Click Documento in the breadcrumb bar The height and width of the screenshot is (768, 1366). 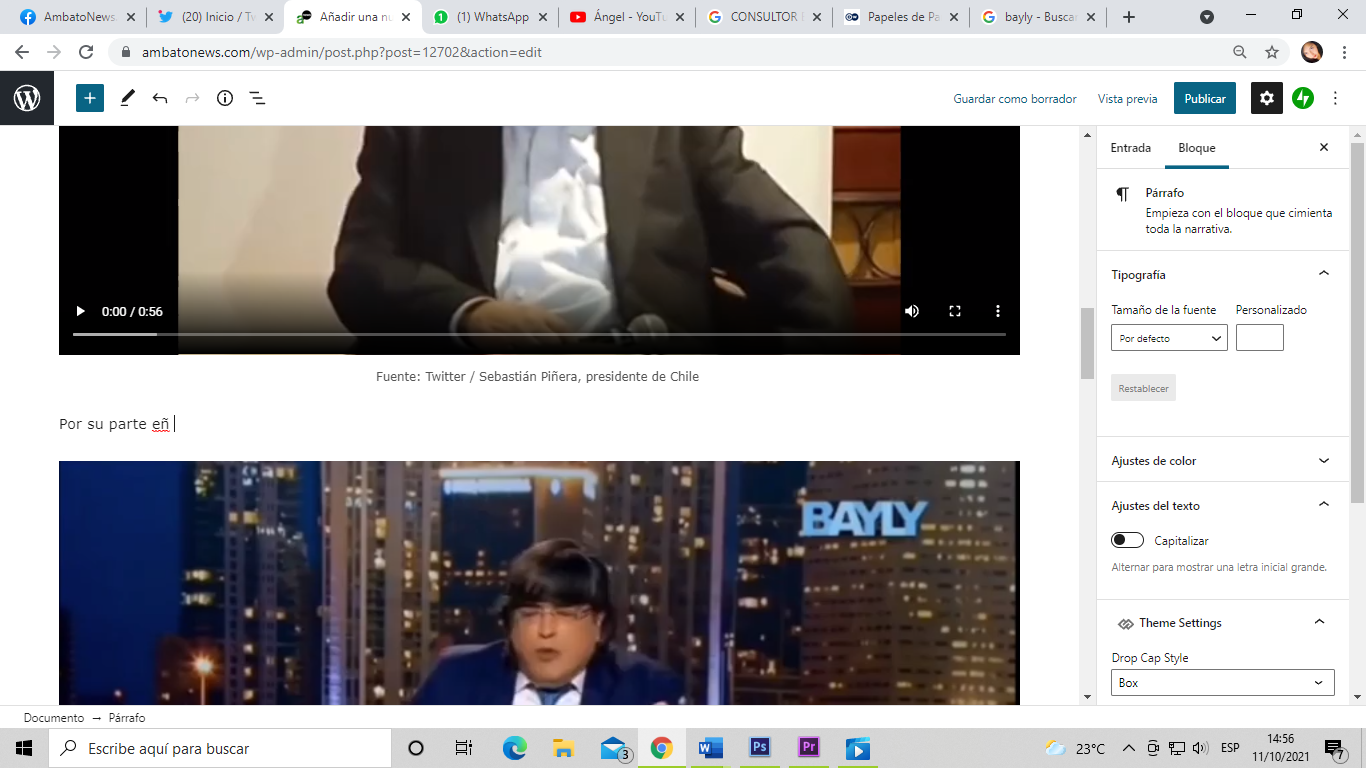pyautogui.click(x=54, y=718)
